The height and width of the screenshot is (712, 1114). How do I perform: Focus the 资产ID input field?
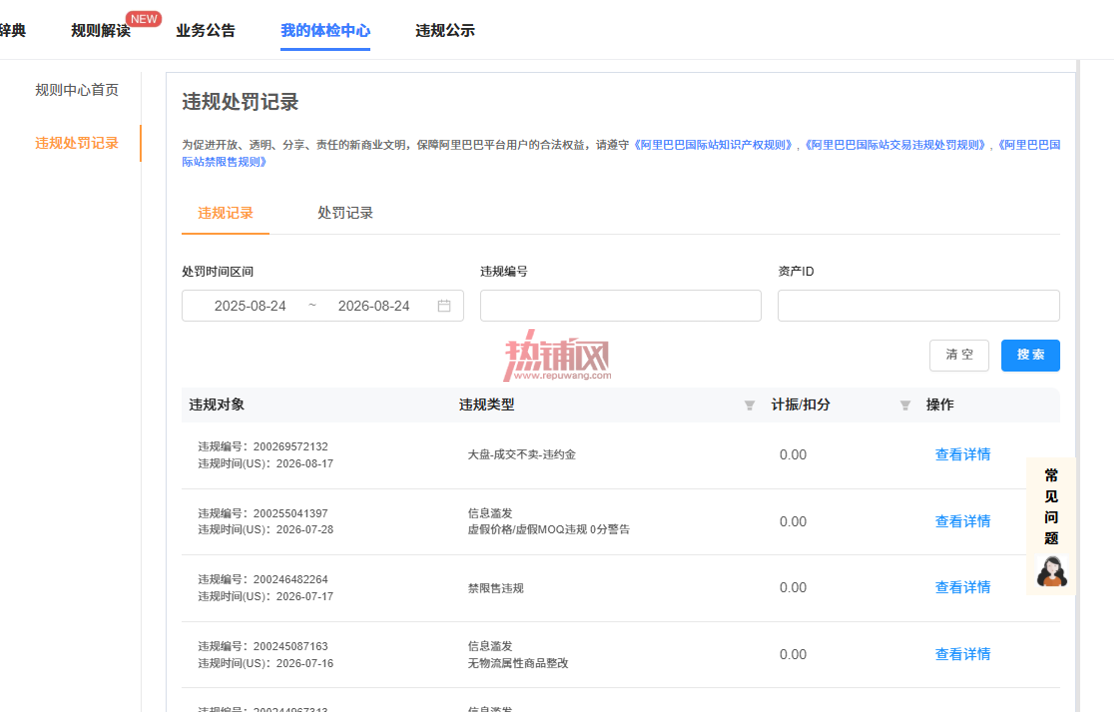tap(919, 306)
